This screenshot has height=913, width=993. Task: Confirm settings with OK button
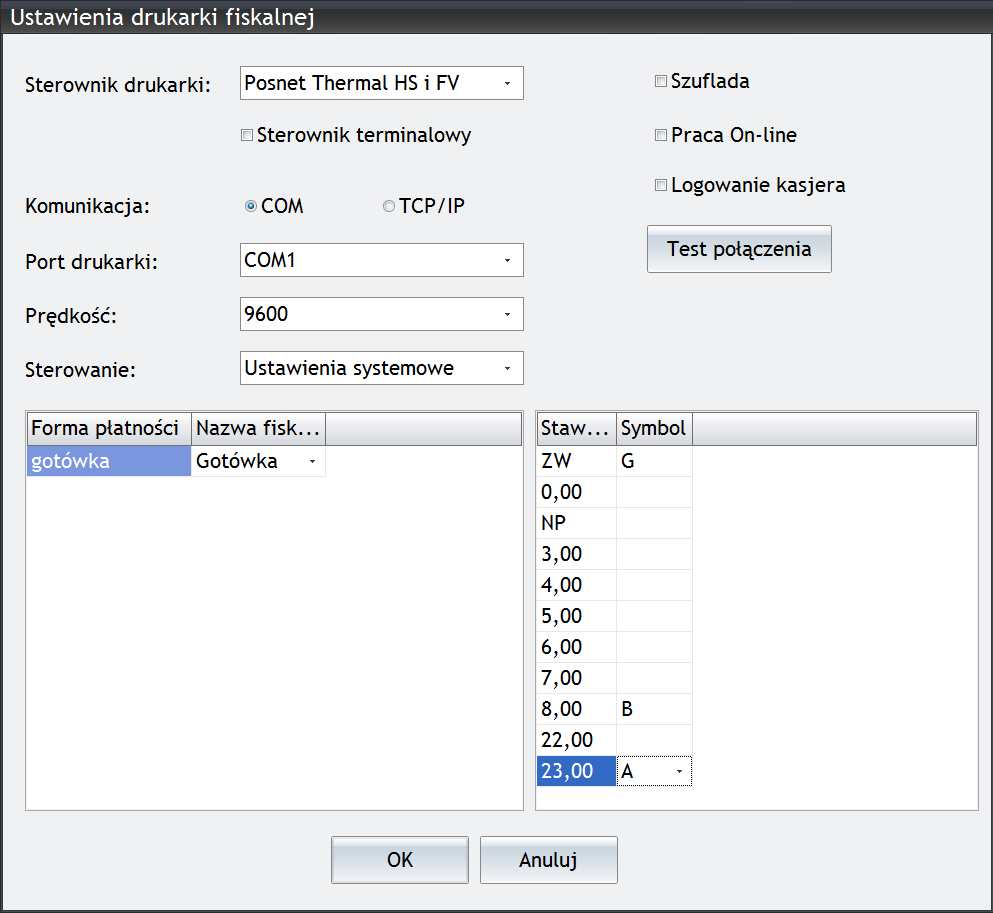[400, 860]
